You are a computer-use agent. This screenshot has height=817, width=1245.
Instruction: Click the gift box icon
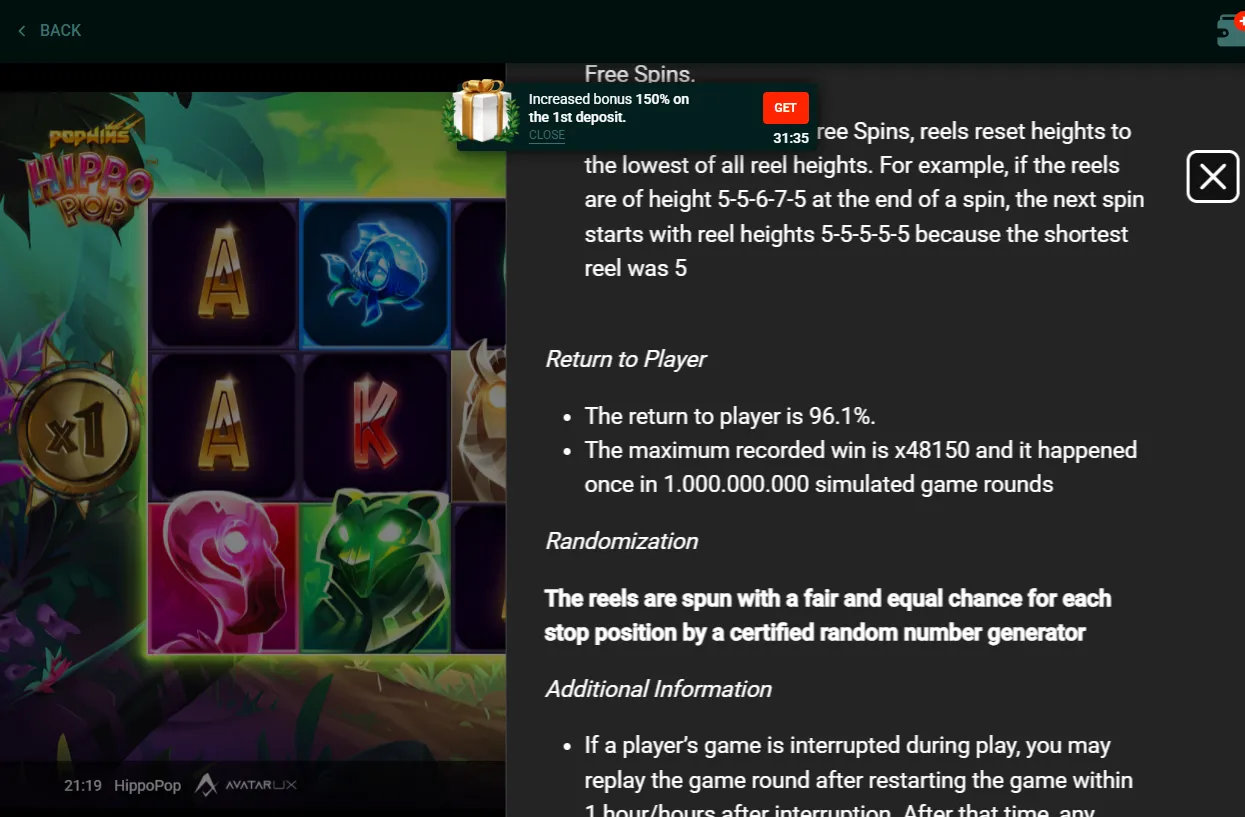click(x=481, y=111)
